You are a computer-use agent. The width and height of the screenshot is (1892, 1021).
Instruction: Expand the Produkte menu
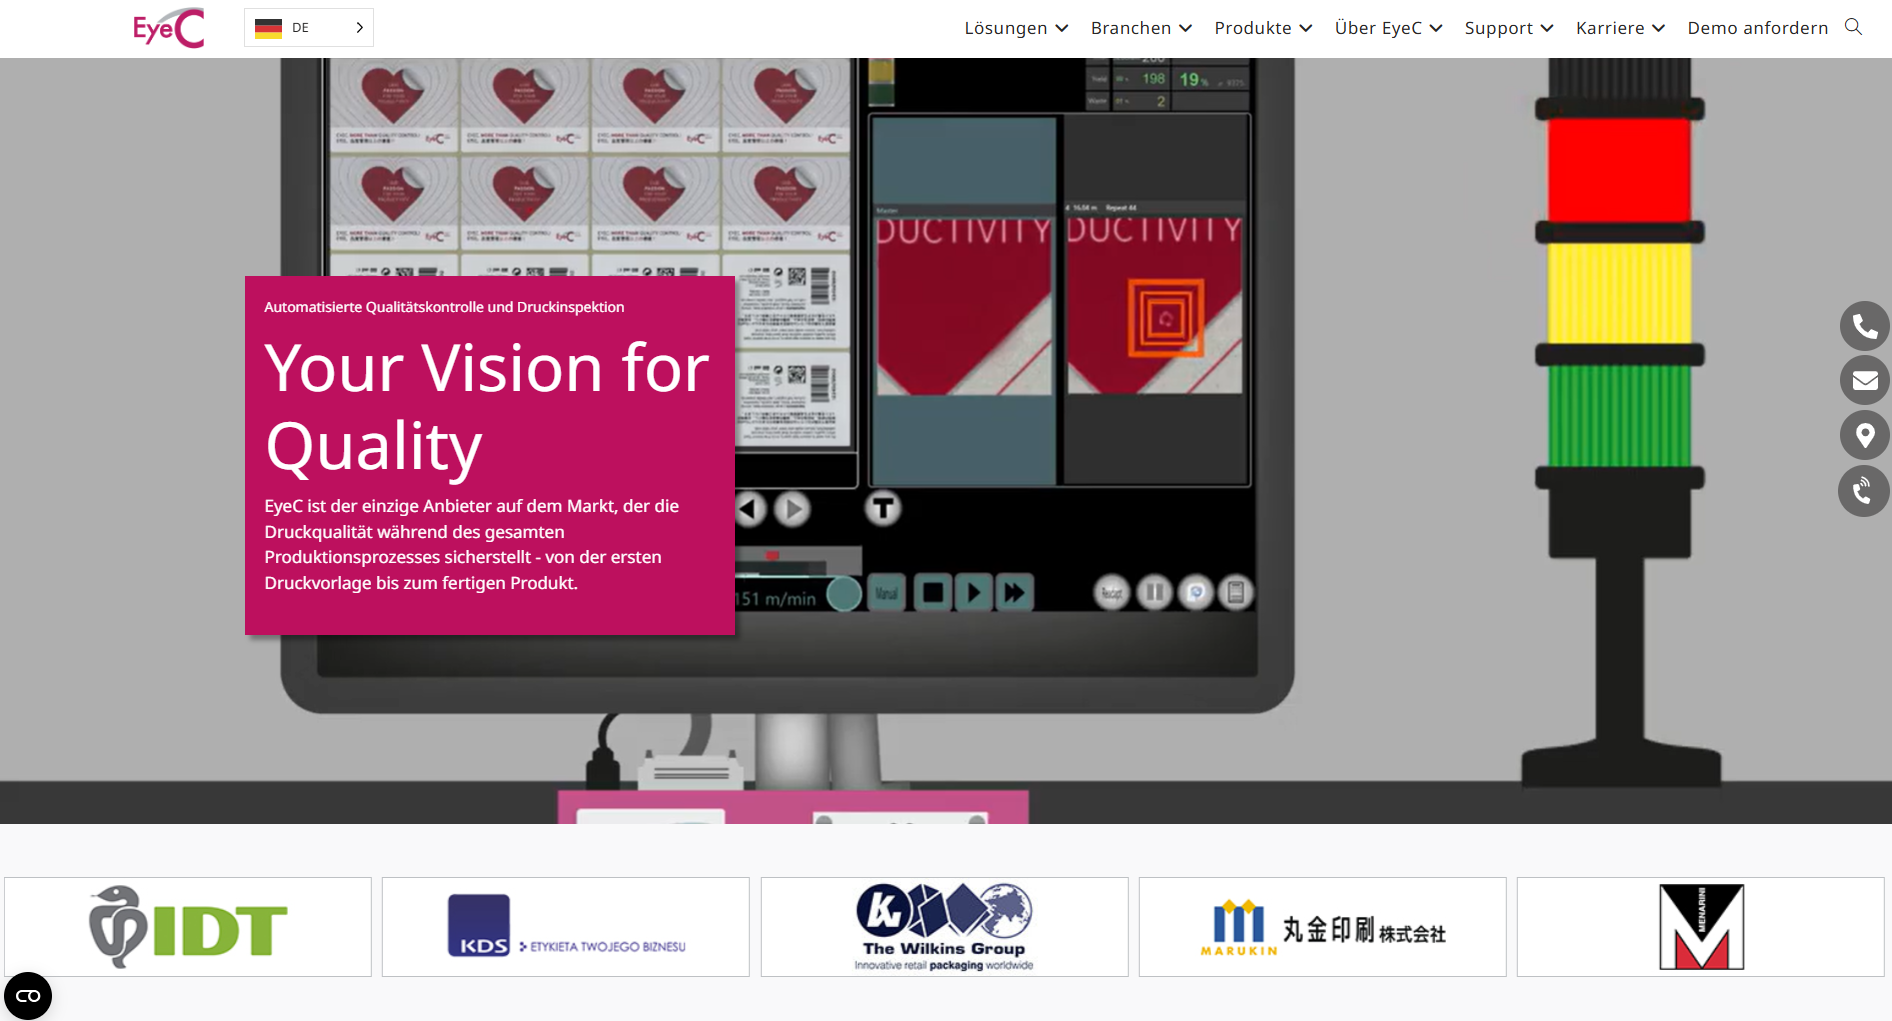[1263, 28]
